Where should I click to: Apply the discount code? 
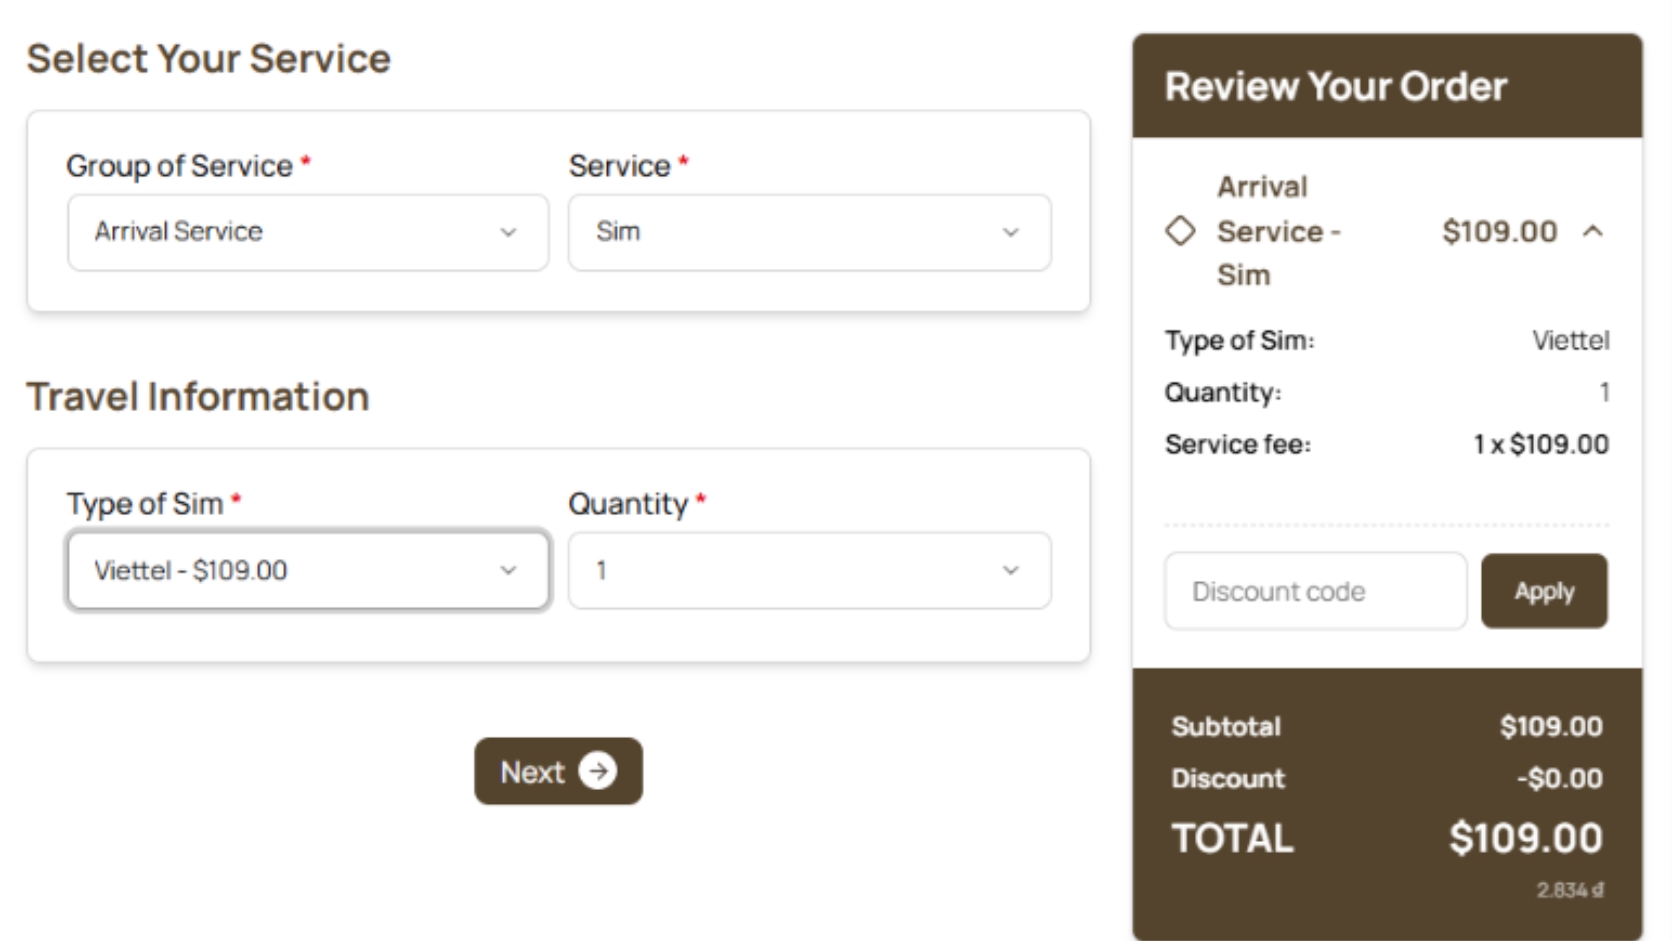click(x=1544, y=591)
